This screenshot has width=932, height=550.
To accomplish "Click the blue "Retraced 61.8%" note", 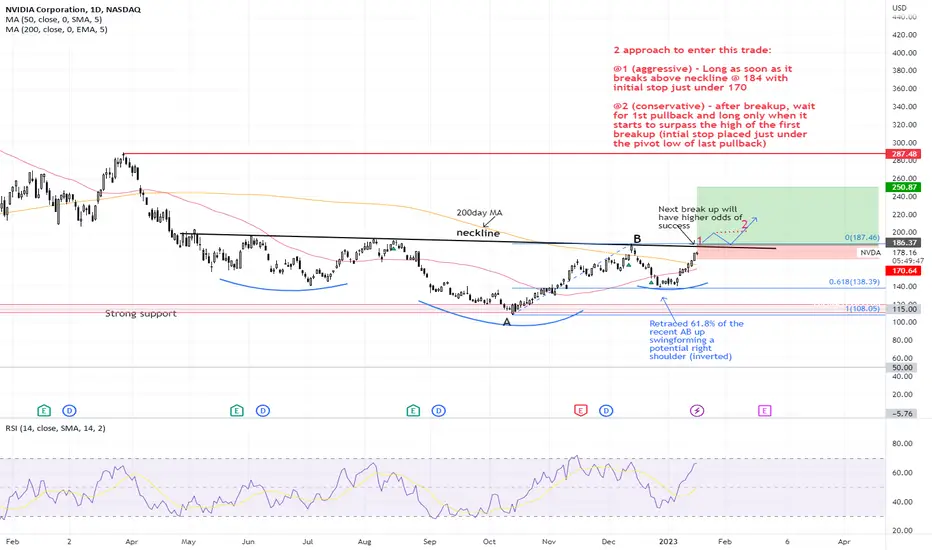I will tap(696, 340).
